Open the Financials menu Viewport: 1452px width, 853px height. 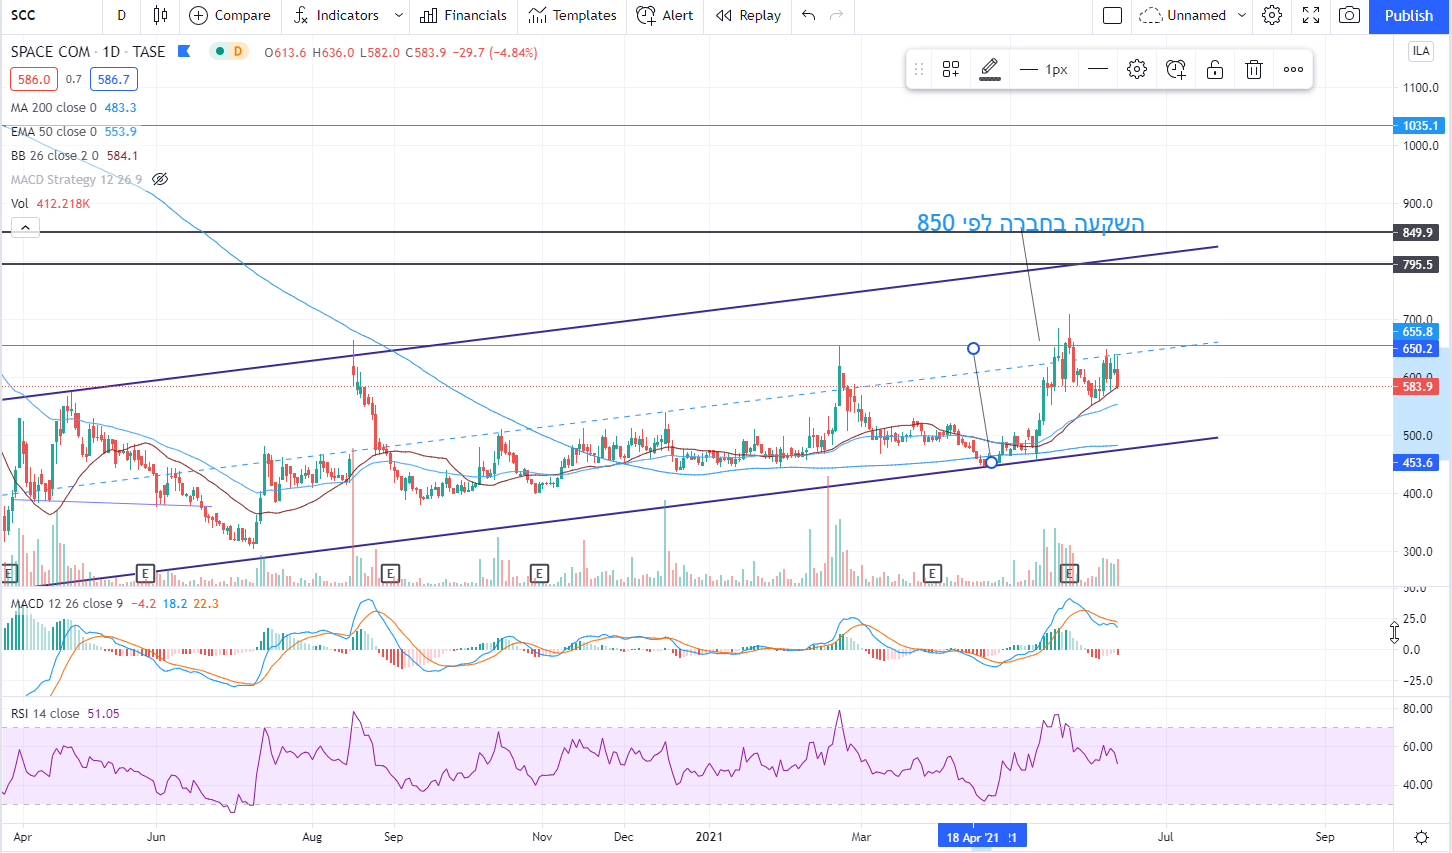[x=464, y=15]
